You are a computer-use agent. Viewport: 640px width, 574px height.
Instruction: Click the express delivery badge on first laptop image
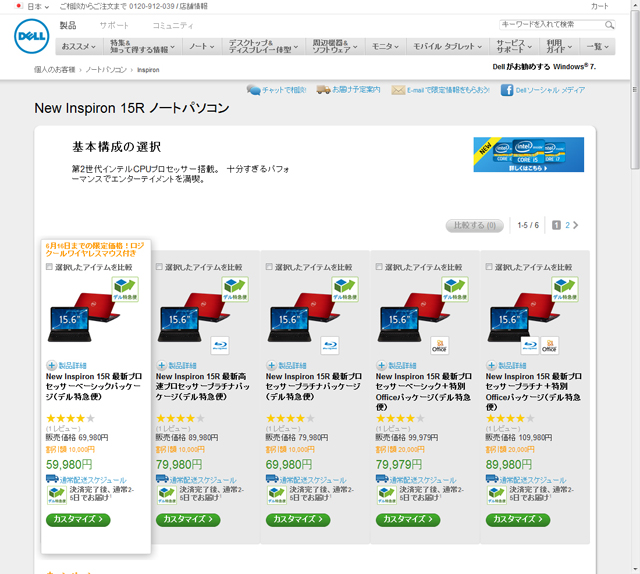click(x=125, y=289)
